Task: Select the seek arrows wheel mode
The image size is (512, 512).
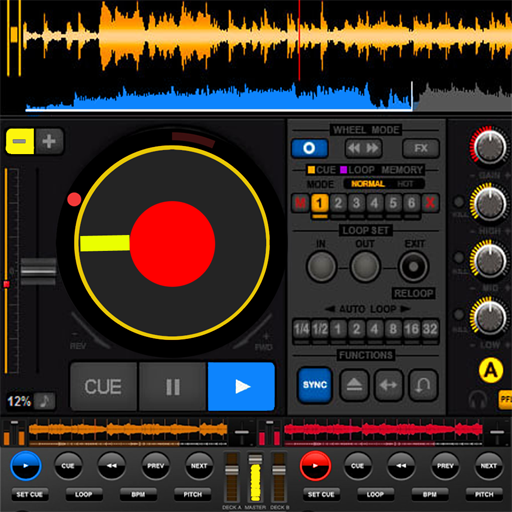Action: tap(363, 148)
